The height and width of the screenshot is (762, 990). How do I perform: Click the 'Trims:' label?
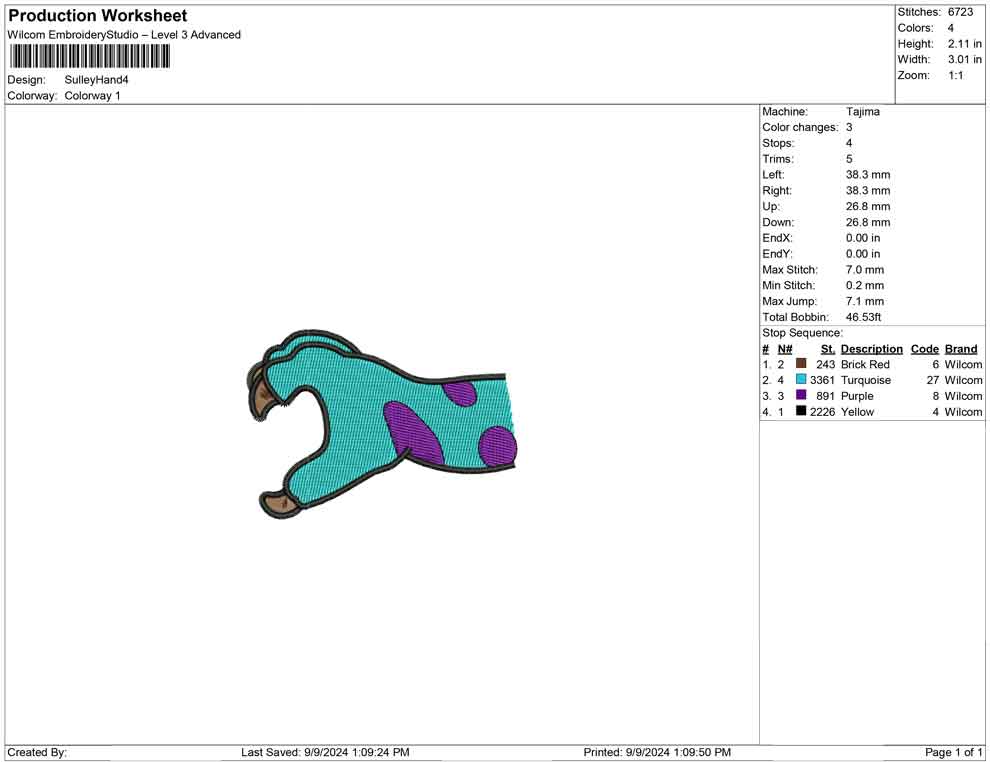click(778, 159)
